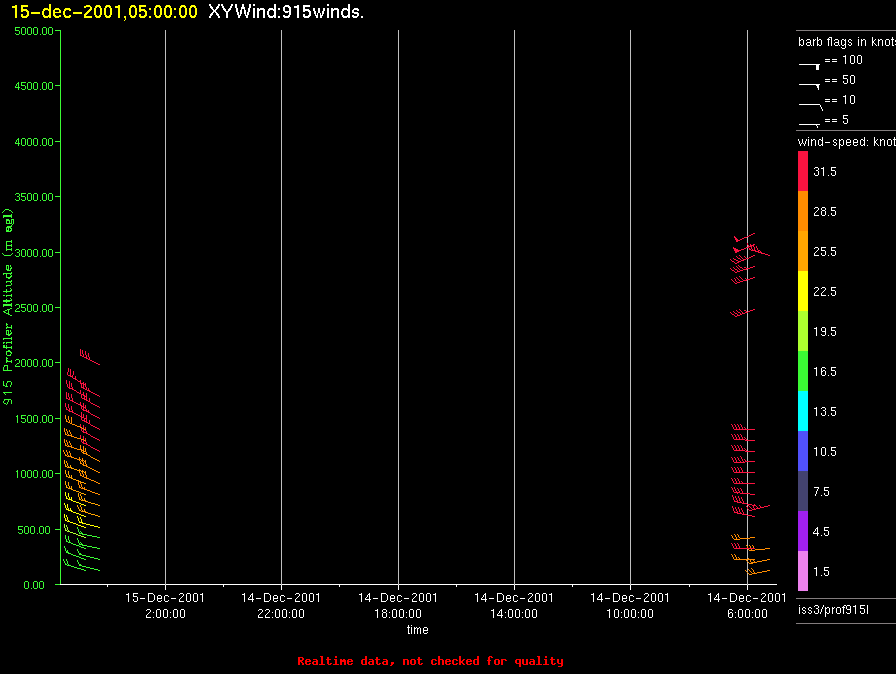Screen dimensions: 896x674
Task: Click the purple 4.5 knots color swatch
Action: point(803,531)
